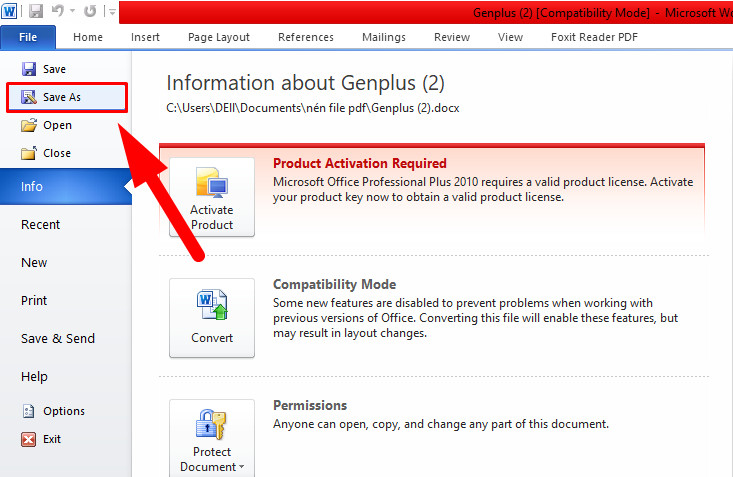Switch to the Recent tab
733x477 pixels.
[41, 225]
